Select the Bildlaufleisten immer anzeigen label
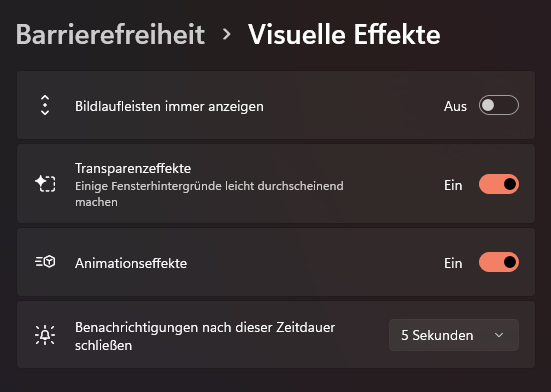This screenshot has width=551, height=392. [169, 106]
